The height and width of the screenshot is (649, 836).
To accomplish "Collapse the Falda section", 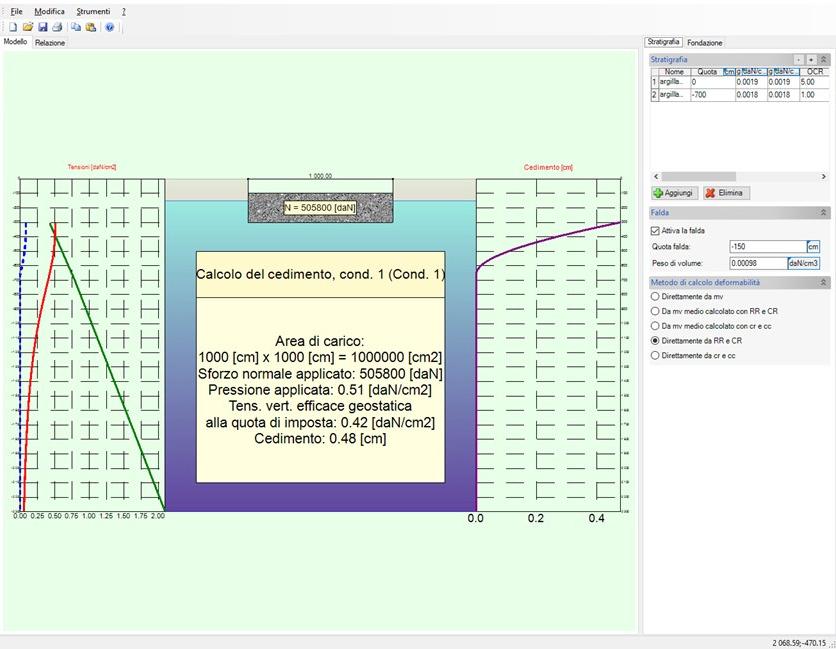I will [823, 213].
